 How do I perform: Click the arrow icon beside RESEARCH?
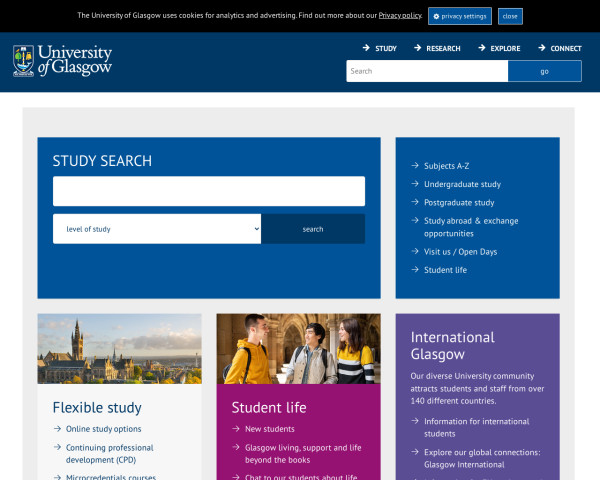tap(417, 48)
